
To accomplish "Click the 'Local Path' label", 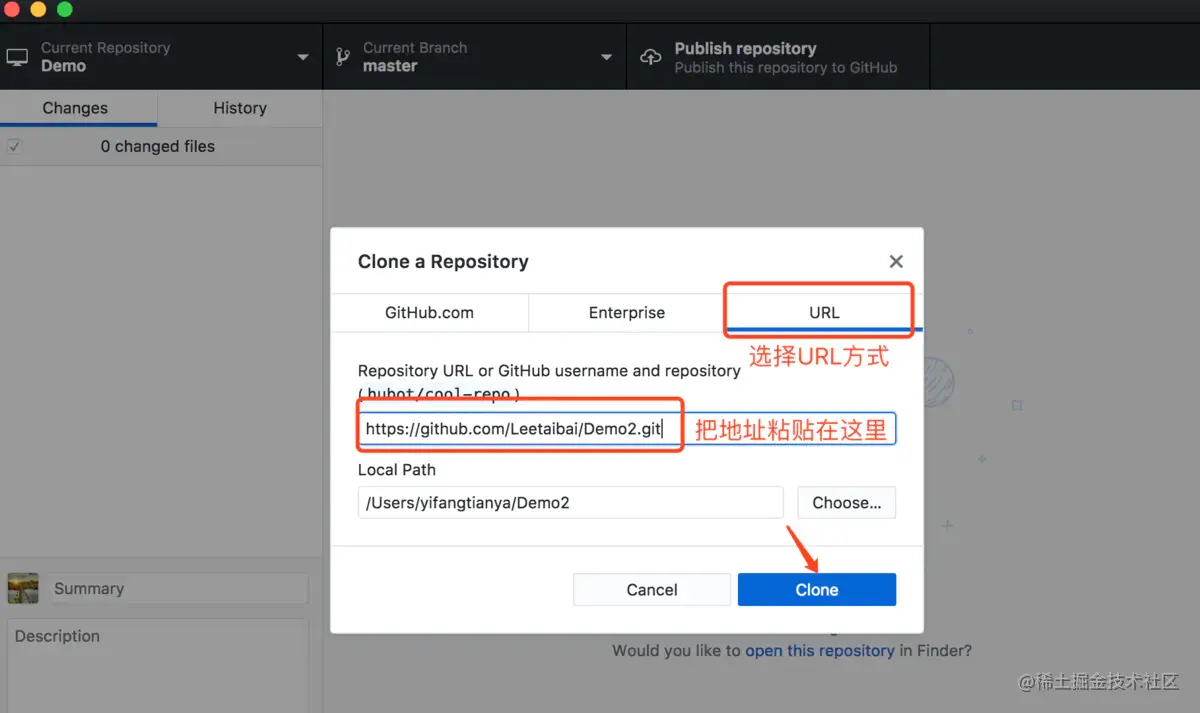I will (x=397, y=469).
